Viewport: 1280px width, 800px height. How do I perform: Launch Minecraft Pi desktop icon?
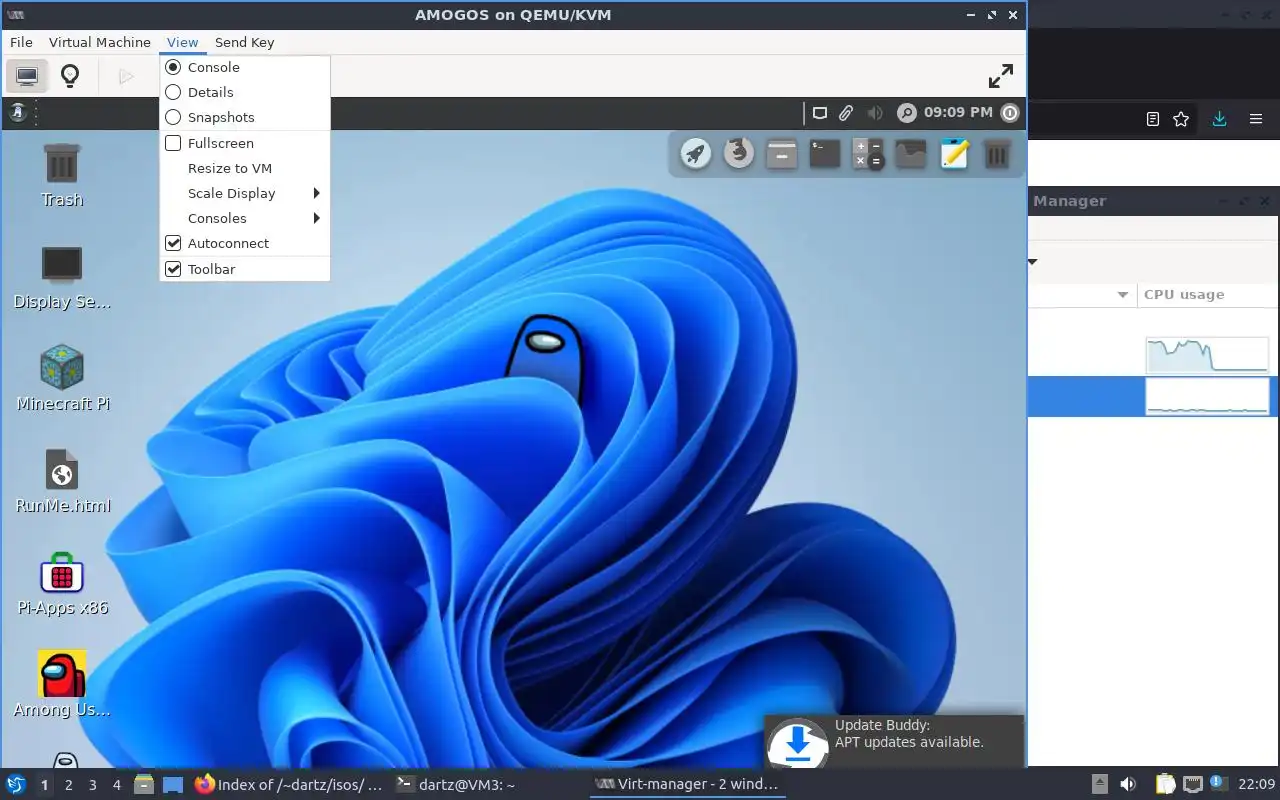(62, 378)
